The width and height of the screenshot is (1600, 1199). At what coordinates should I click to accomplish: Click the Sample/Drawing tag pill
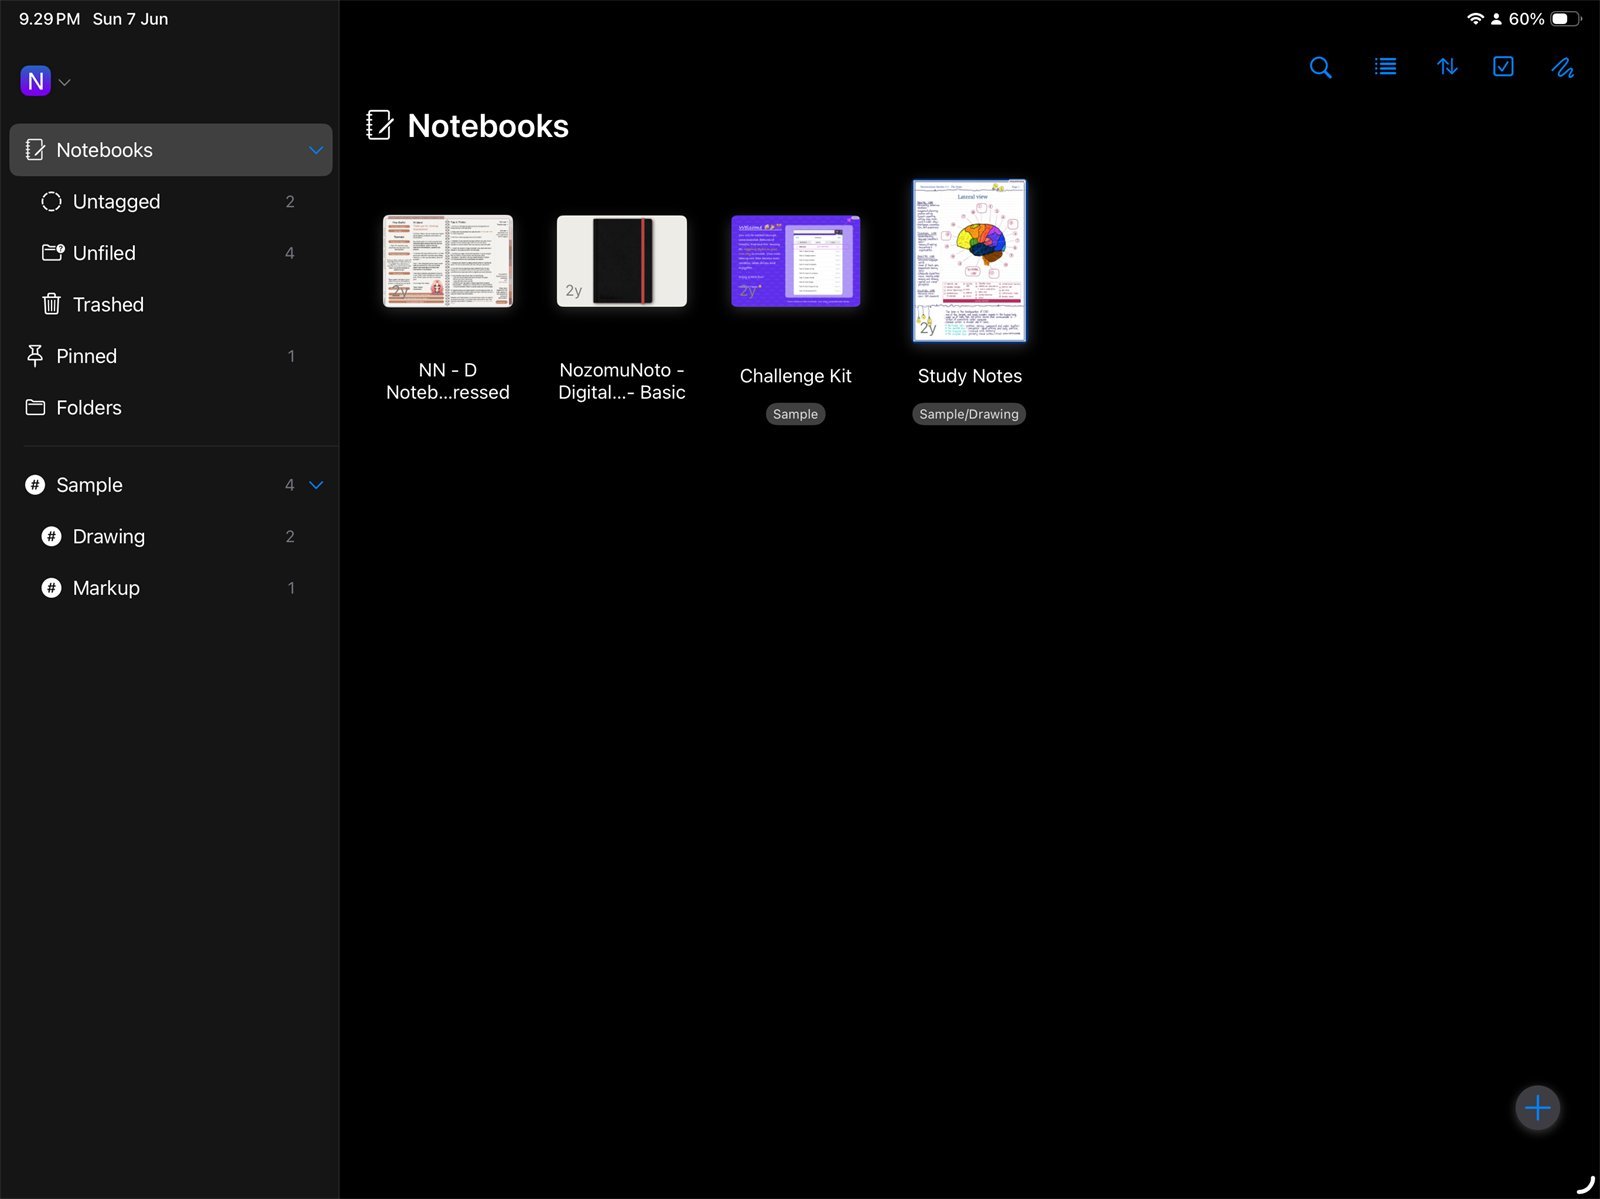(969, 414)
